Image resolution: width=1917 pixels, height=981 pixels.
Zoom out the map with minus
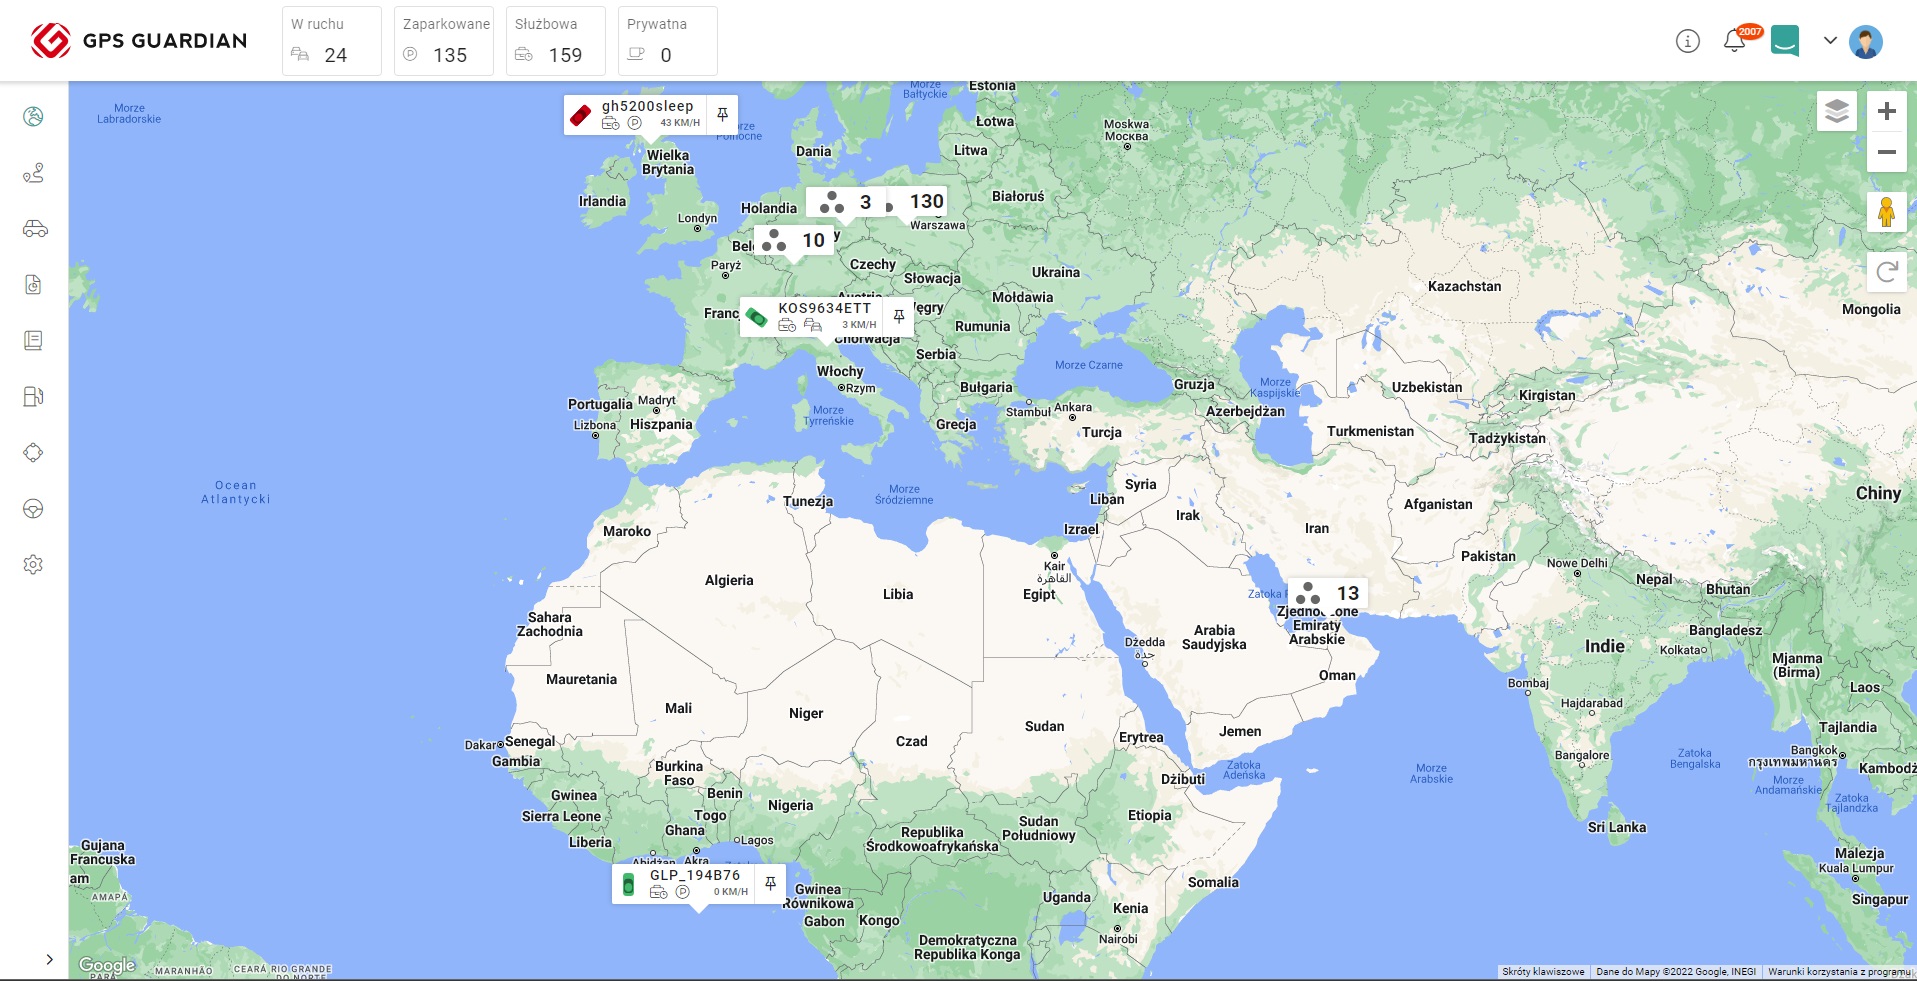pos(1887,152)
